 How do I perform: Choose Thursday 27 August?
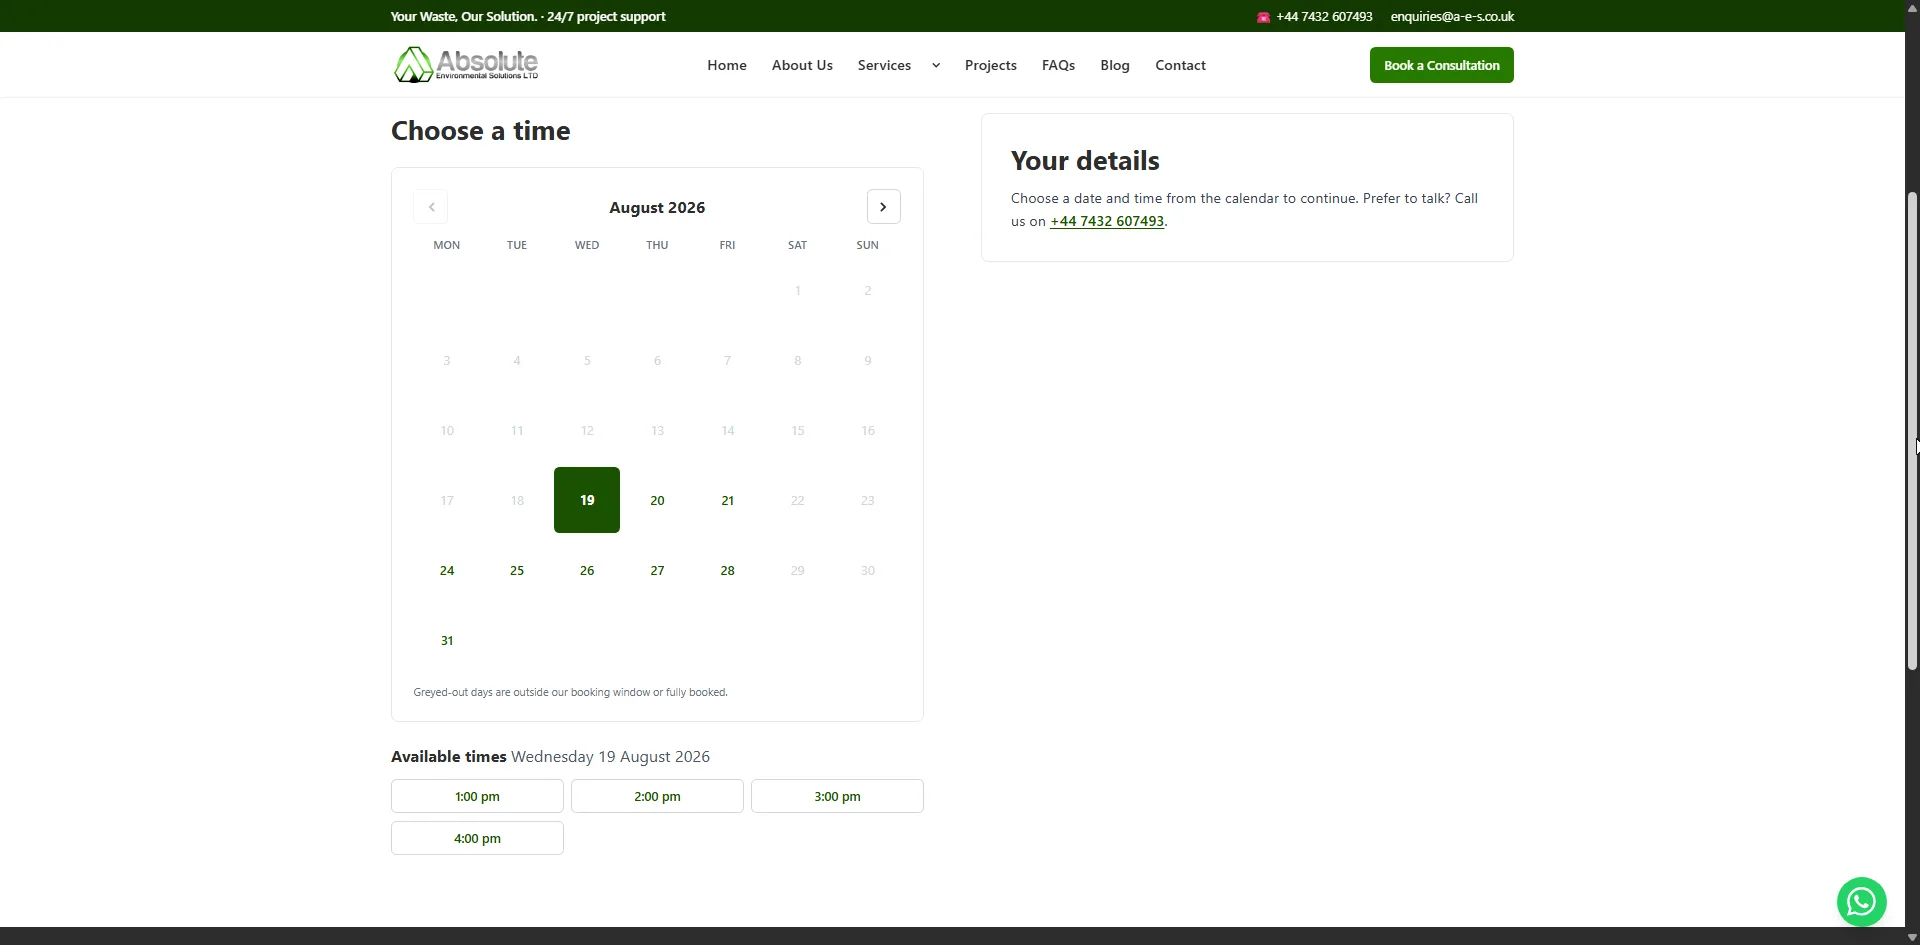click(x=657, y=570)
